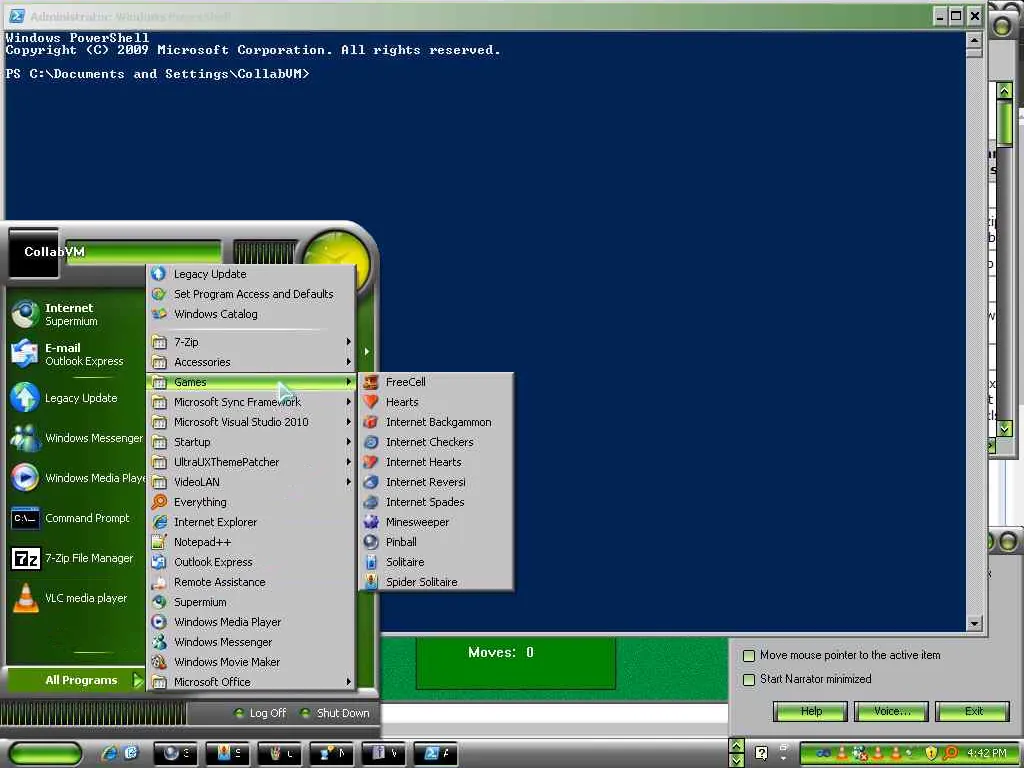Click Internet Explorer quick launch icon
Viewport: 1024px width, 768px height.
tap(110, 753)
